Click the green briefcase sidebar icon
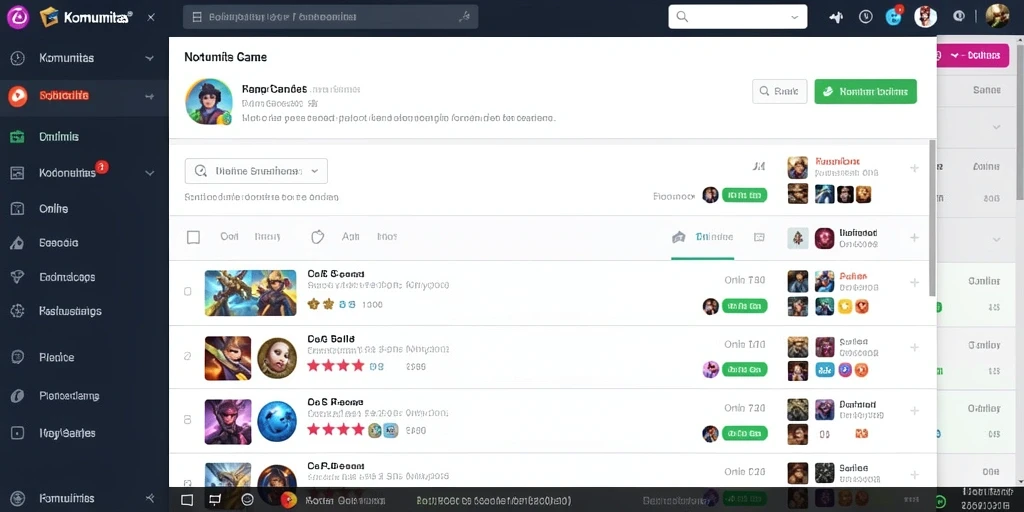The height and width of the screenshot is (512, 1024). [18, 136]
